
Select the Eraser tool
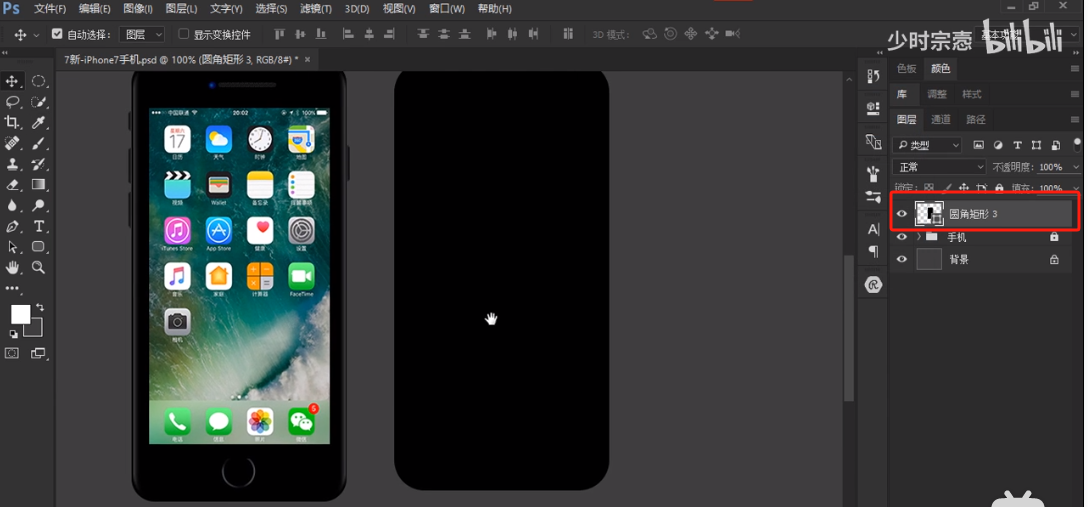point(12,184)
